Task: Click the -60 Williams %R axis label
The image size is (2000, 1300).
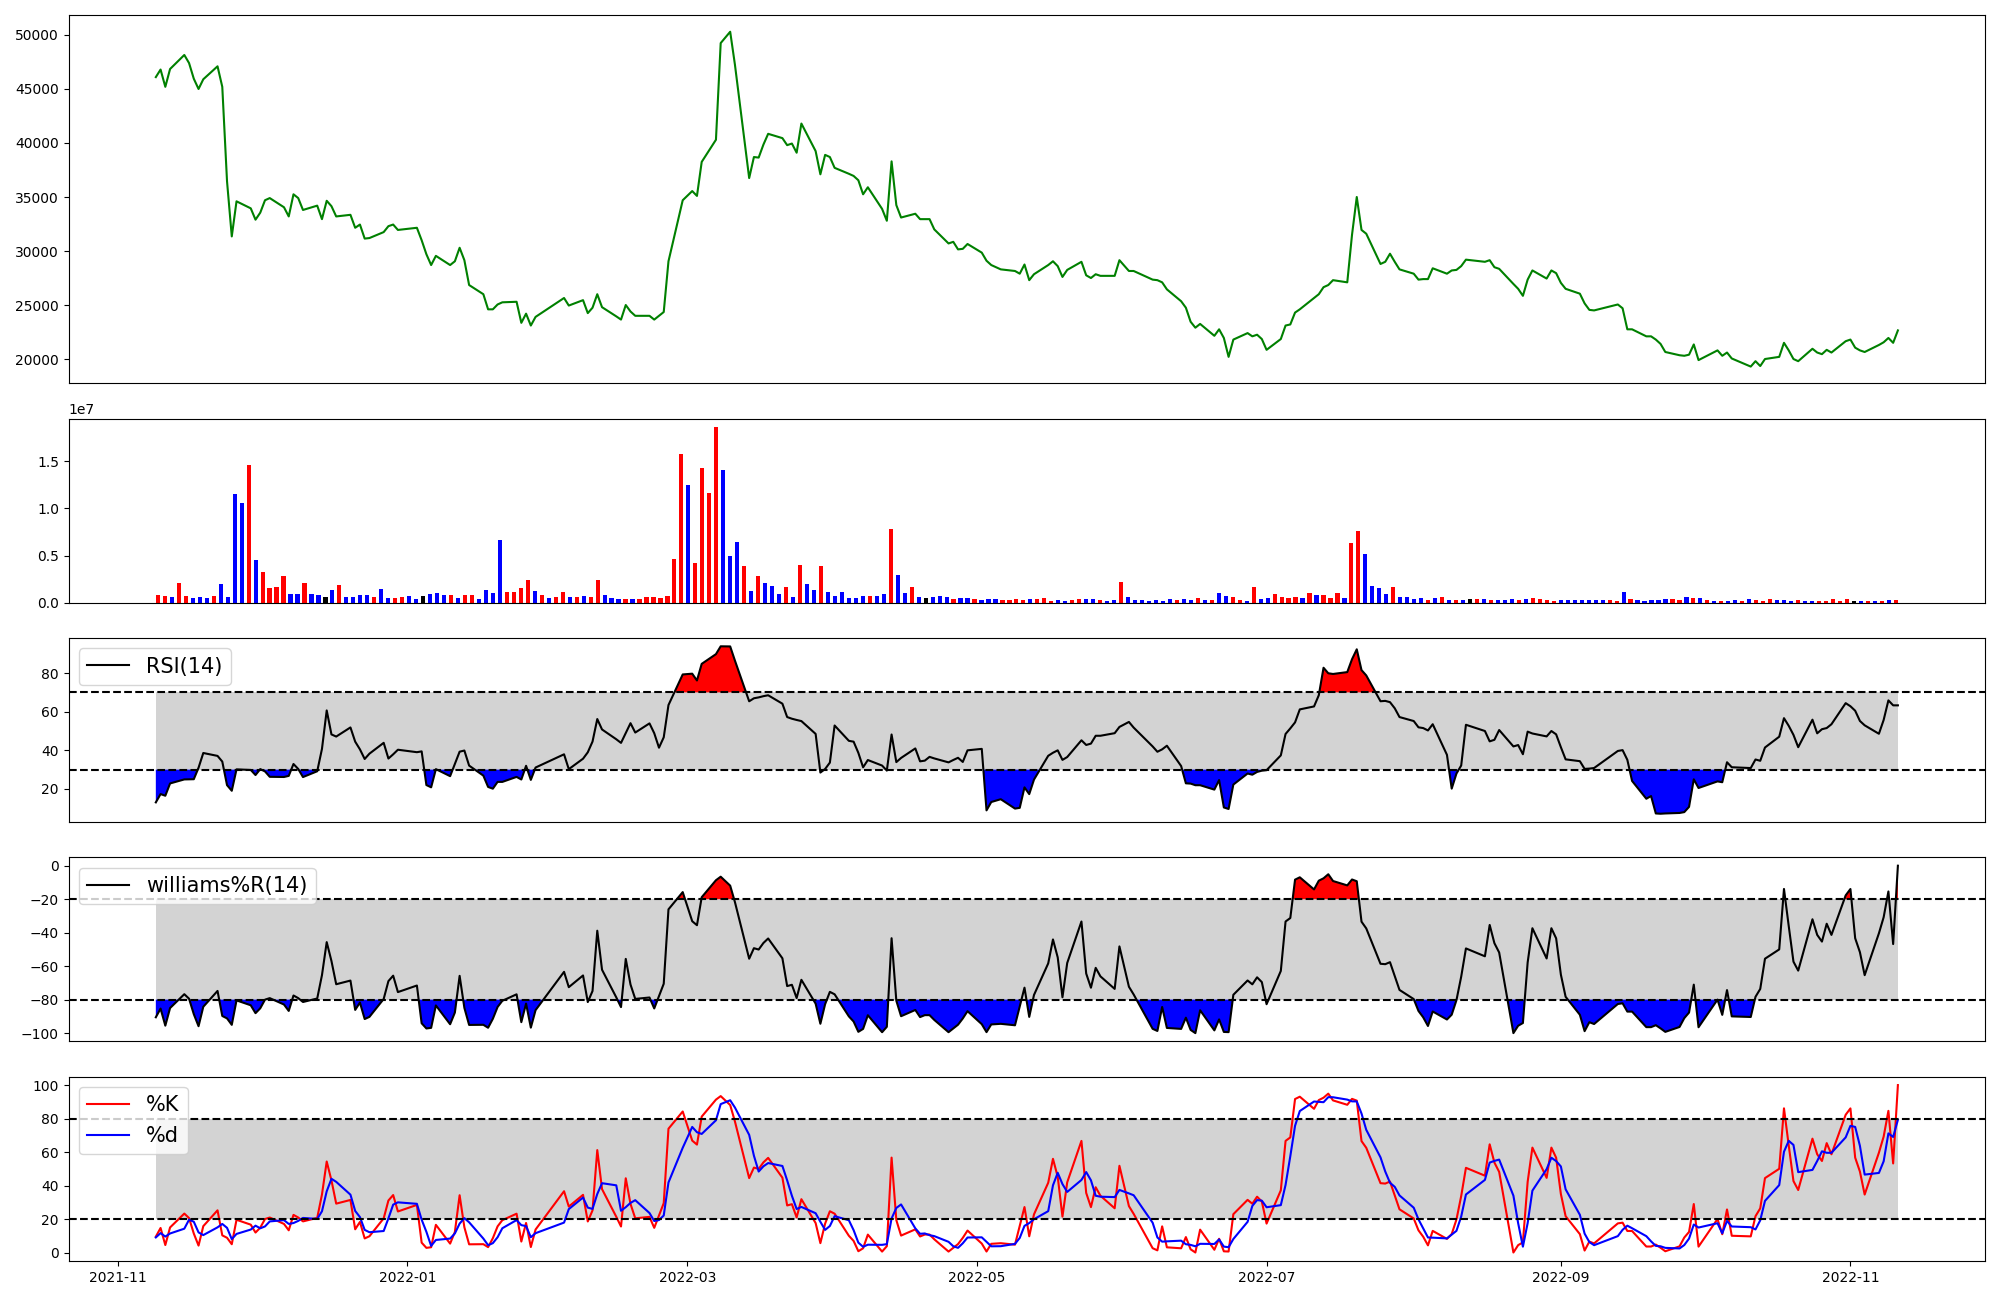Action: pos(44,966)
